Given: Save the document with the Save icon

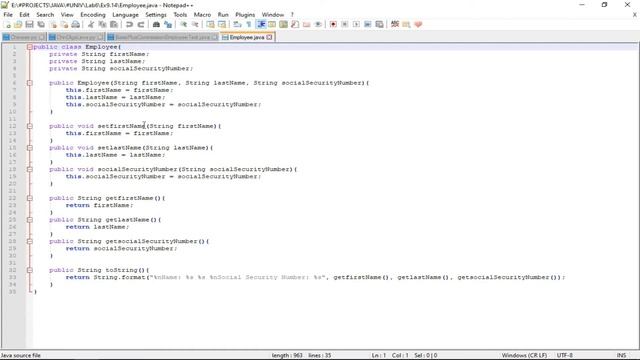Looking at the screenshot, I should (29, 24).
